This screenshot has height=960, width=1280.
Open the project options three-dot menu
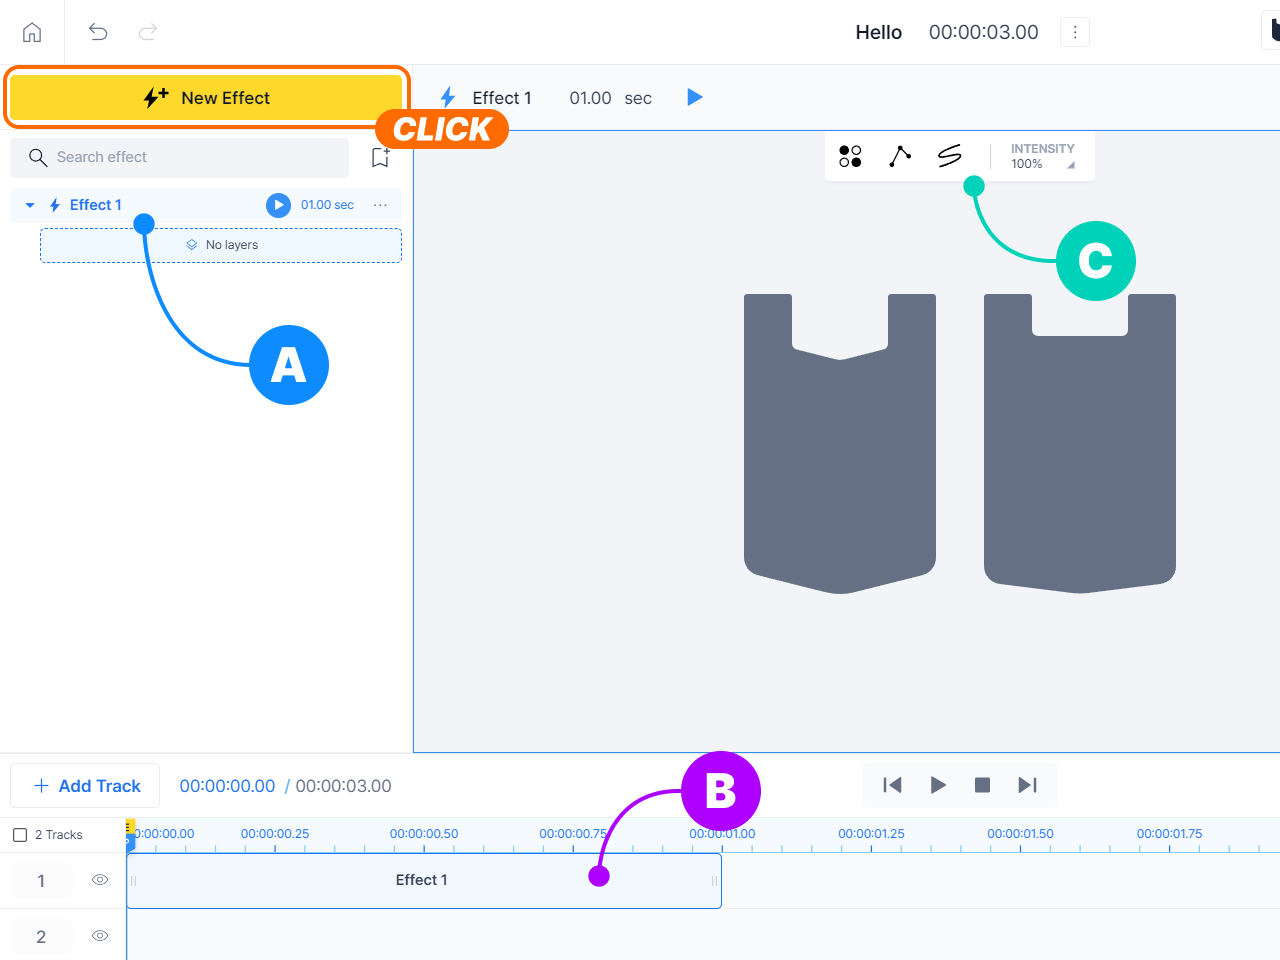(x=1075, y=32)
